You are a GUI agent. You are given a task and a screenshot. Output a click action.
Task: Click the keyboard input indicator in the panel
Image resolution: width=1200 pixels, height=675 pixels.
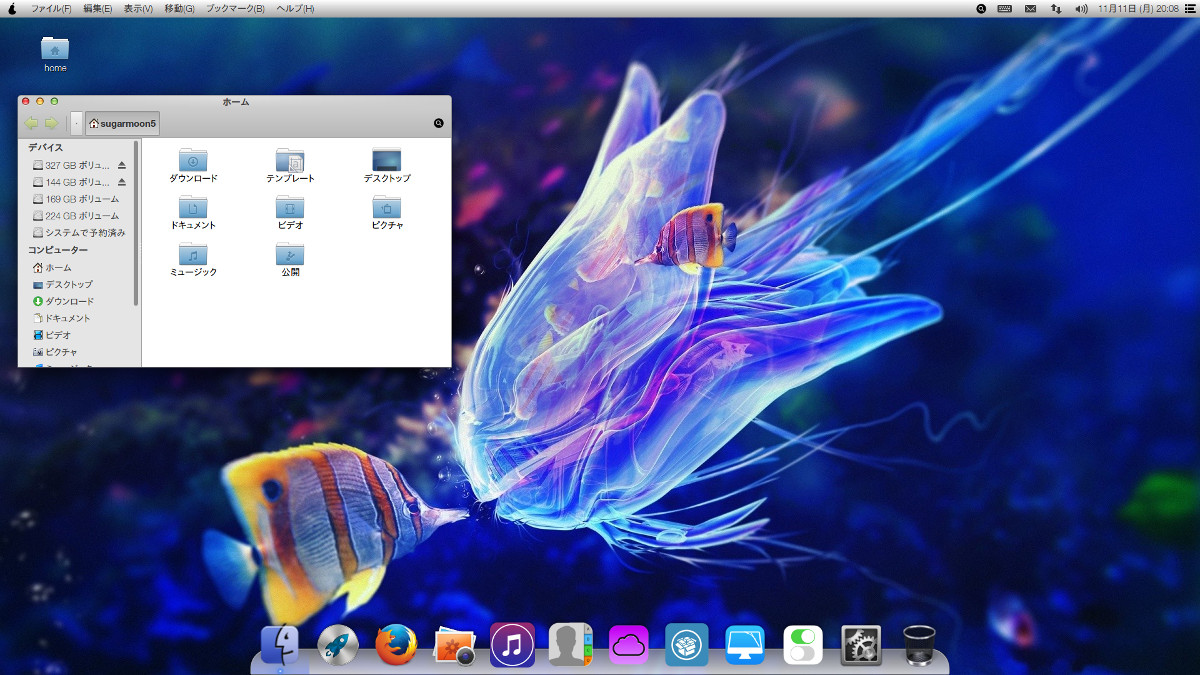tap(1004, 9)
